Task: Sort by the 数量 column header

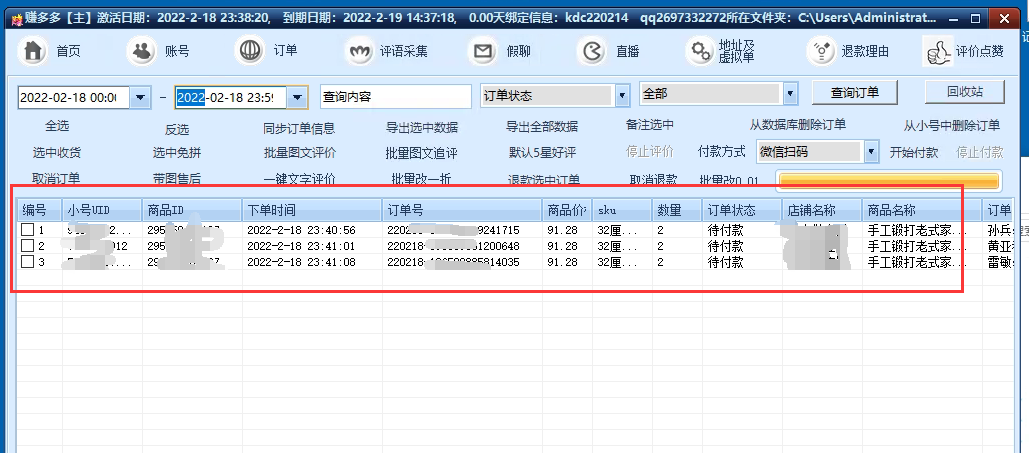Action: 677,210
